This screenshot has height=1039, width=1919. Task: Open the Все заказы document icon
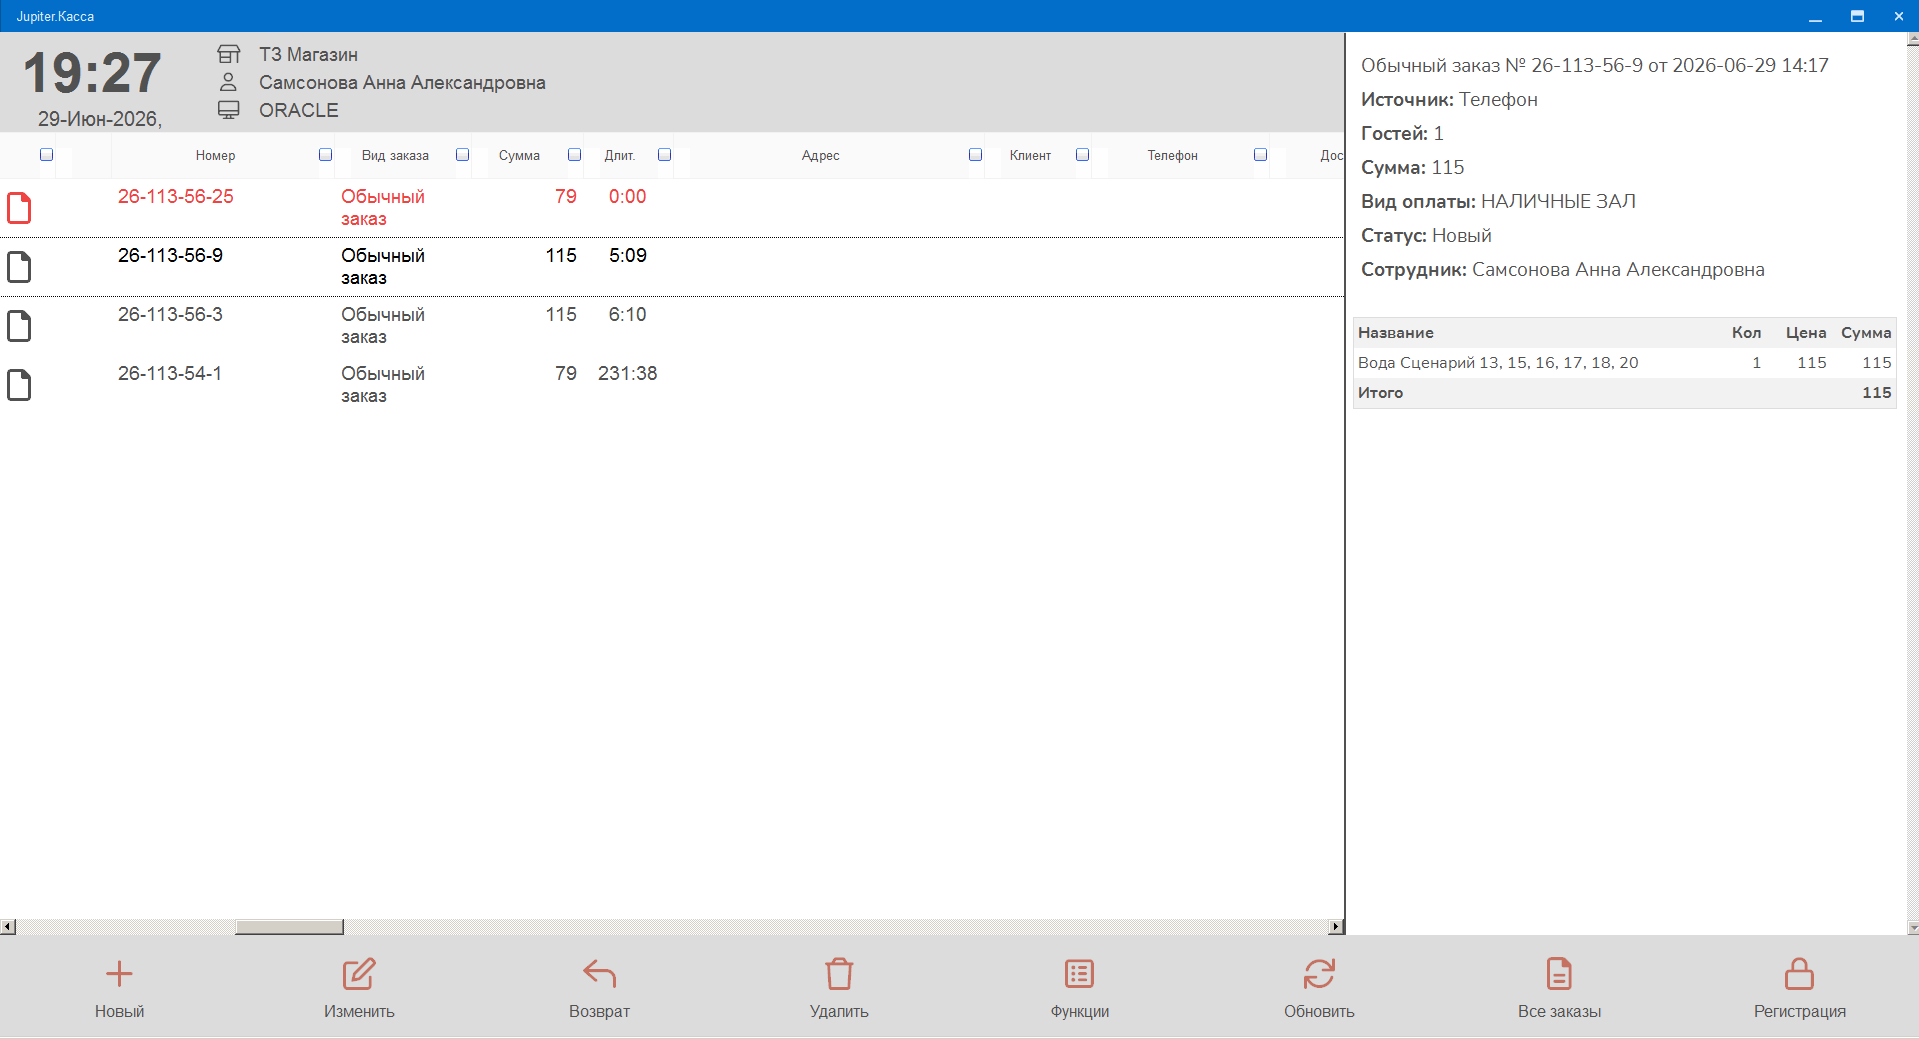tap(1559, 974)
